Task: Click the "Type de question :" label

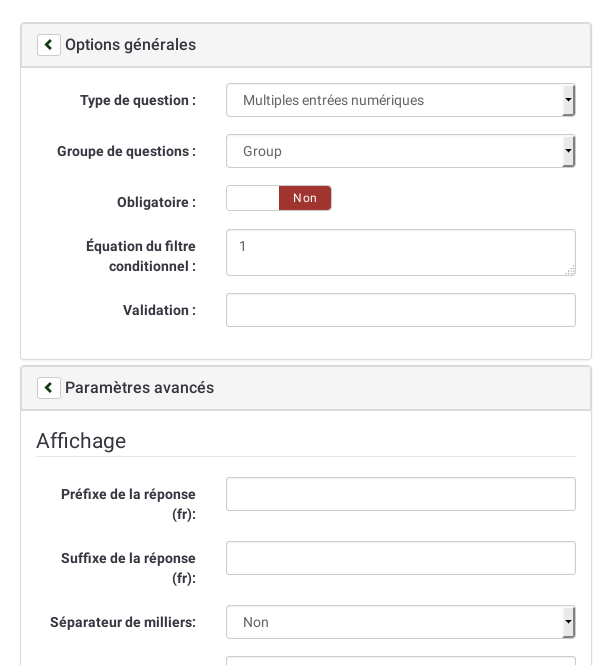Action: 138,100
